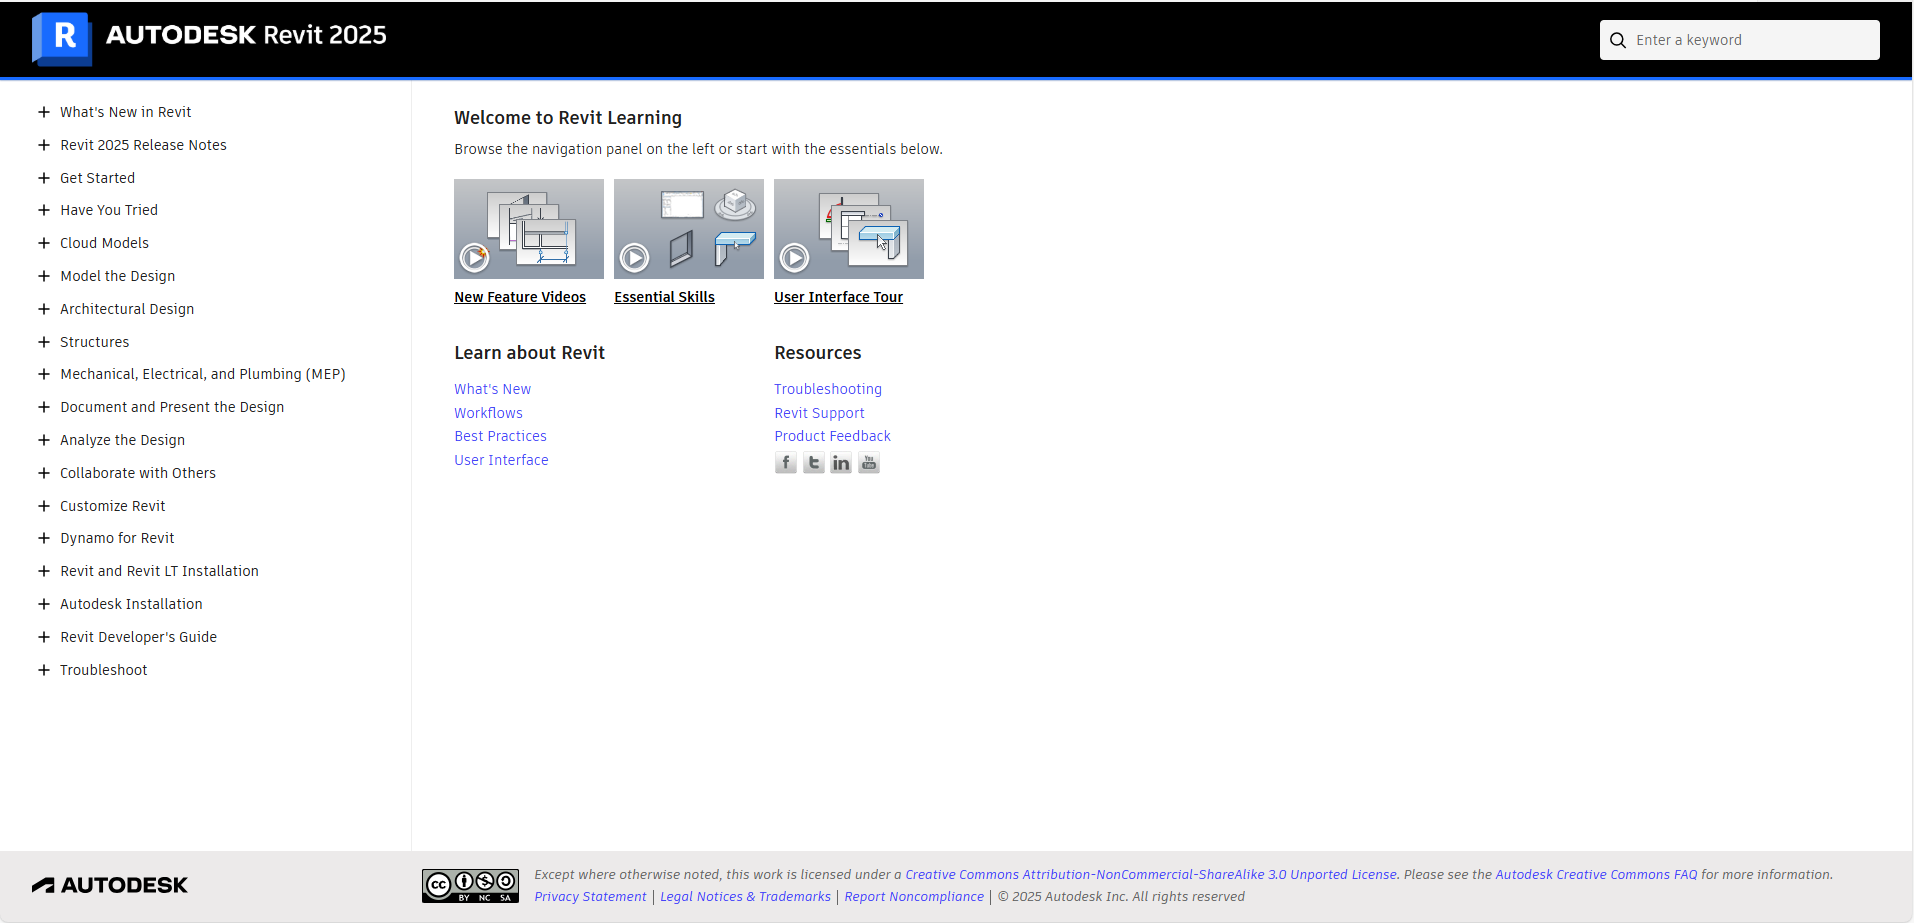
Task: Open the User Interface Tour link
Action: (838, 297)
